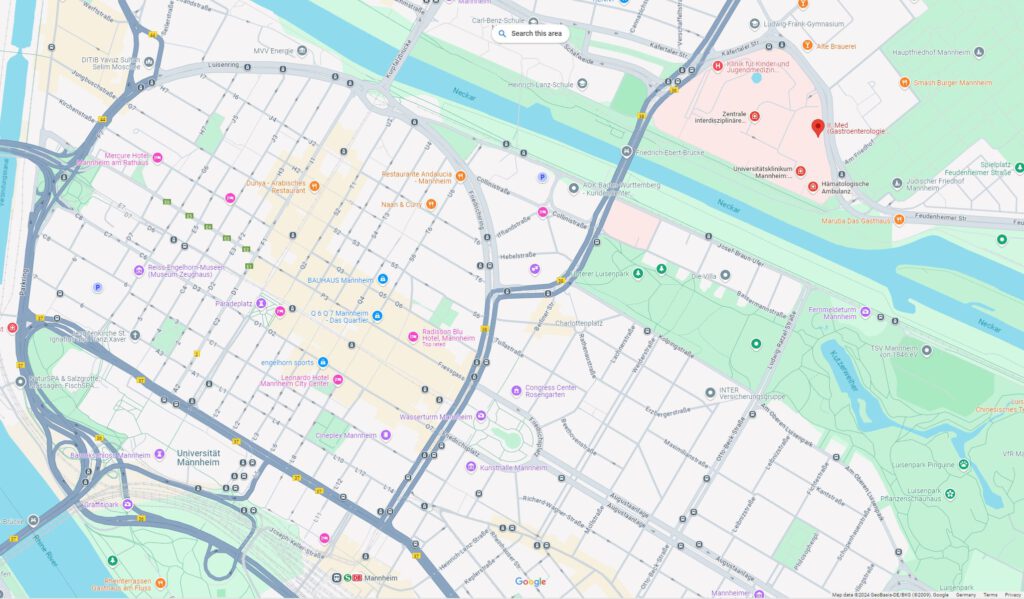This screenshot has width=1024, height=599.
Task: Open the Barockschloss Mannheim marker
Action: (x=159, y=454)
